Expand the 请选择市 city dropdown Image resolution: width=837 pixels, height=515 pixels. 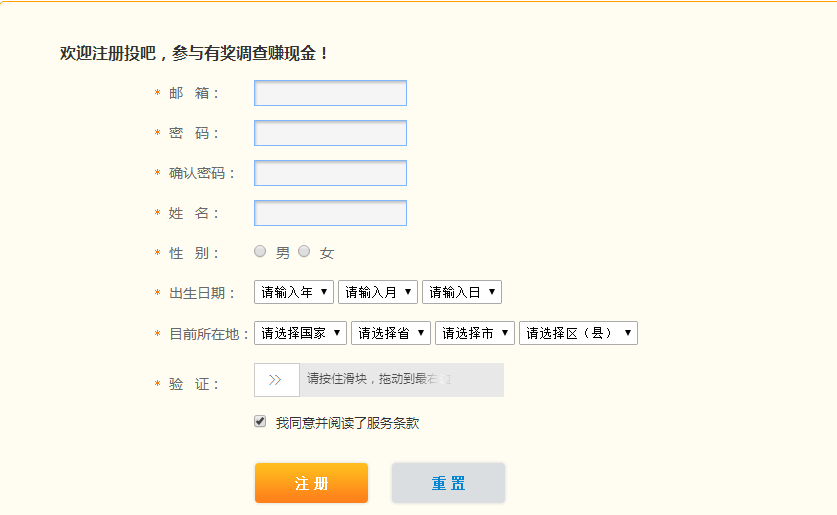(475, 333)
